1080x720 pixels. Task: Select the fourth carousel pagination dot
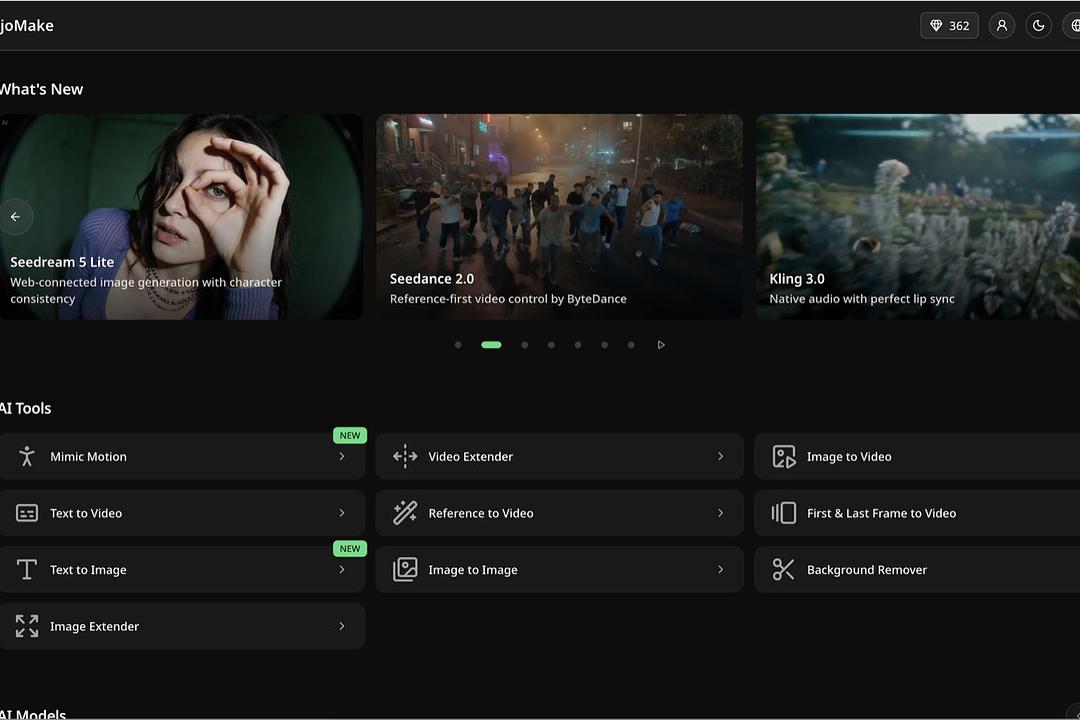pyautogui.click(x=551, y=344)
